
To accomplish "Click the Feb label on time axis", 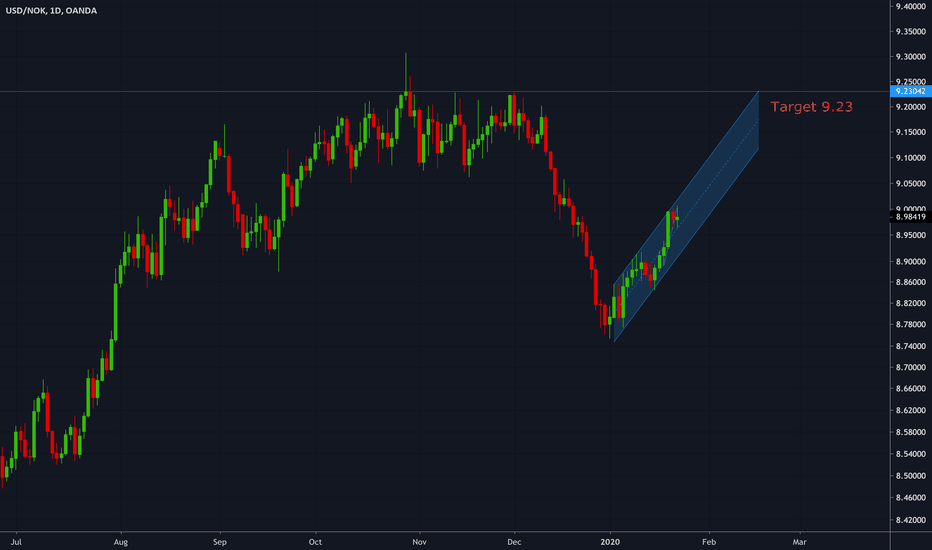I will (708, 541).
